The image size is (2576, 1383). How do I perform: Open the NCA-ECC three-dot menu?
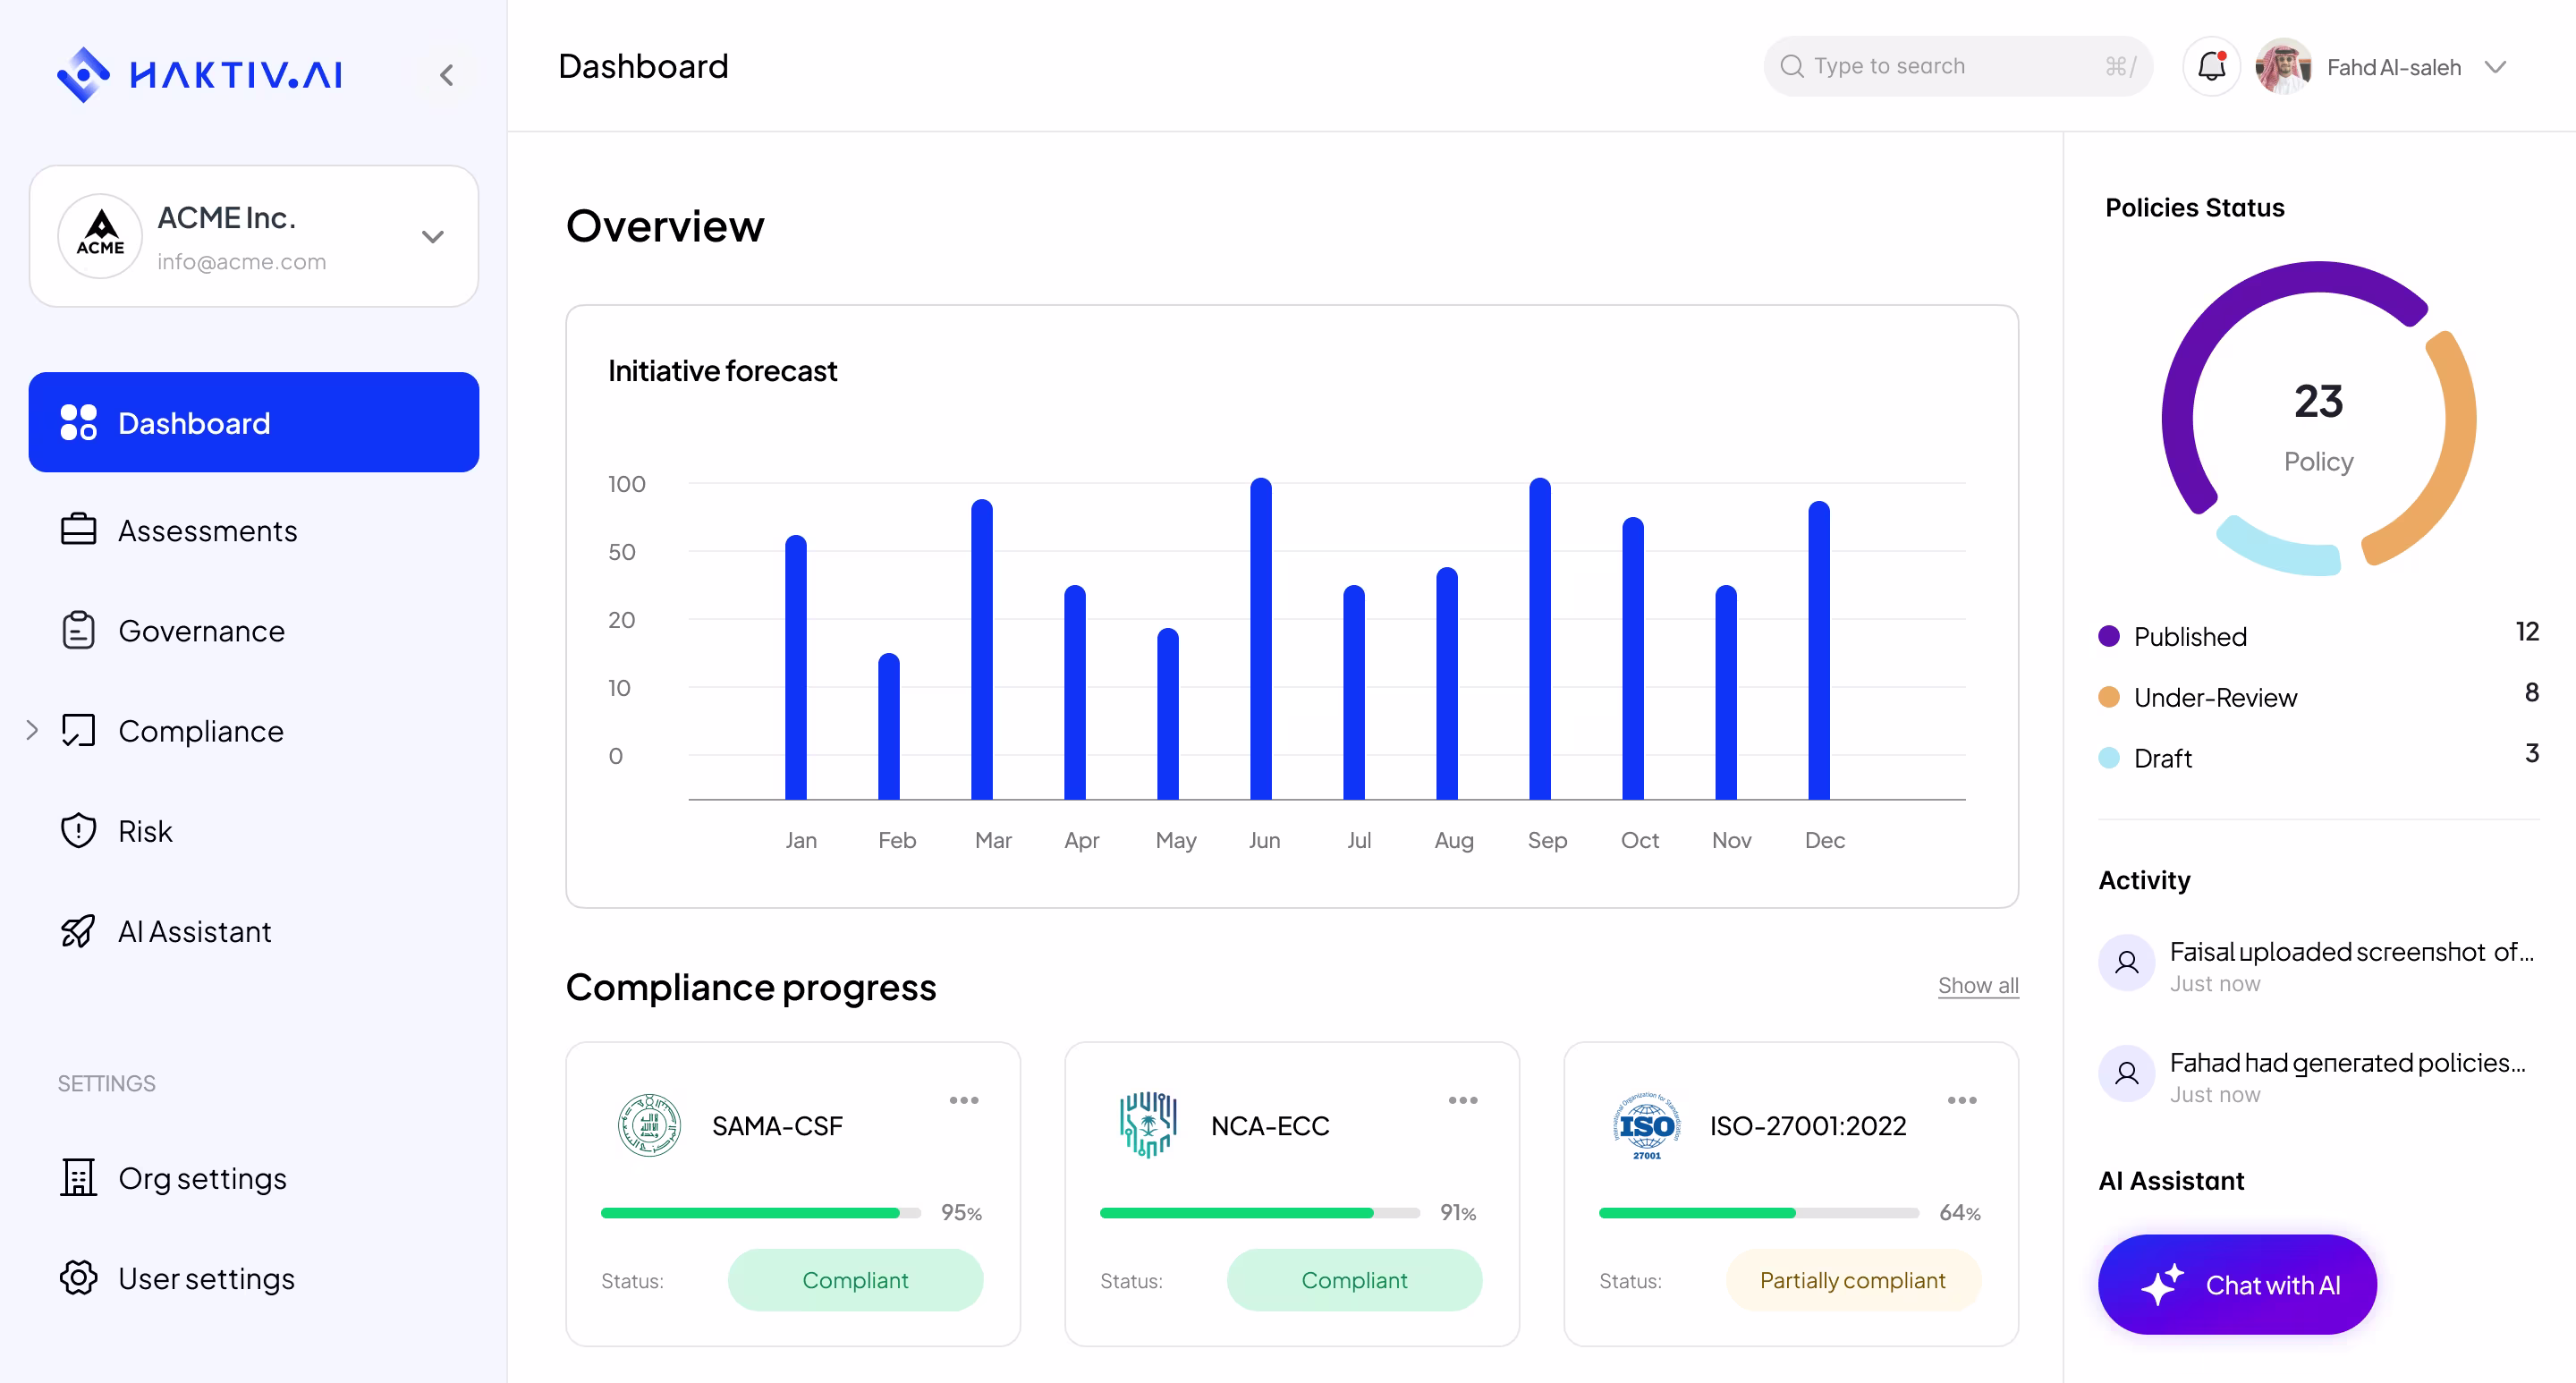point(1462,1100)
